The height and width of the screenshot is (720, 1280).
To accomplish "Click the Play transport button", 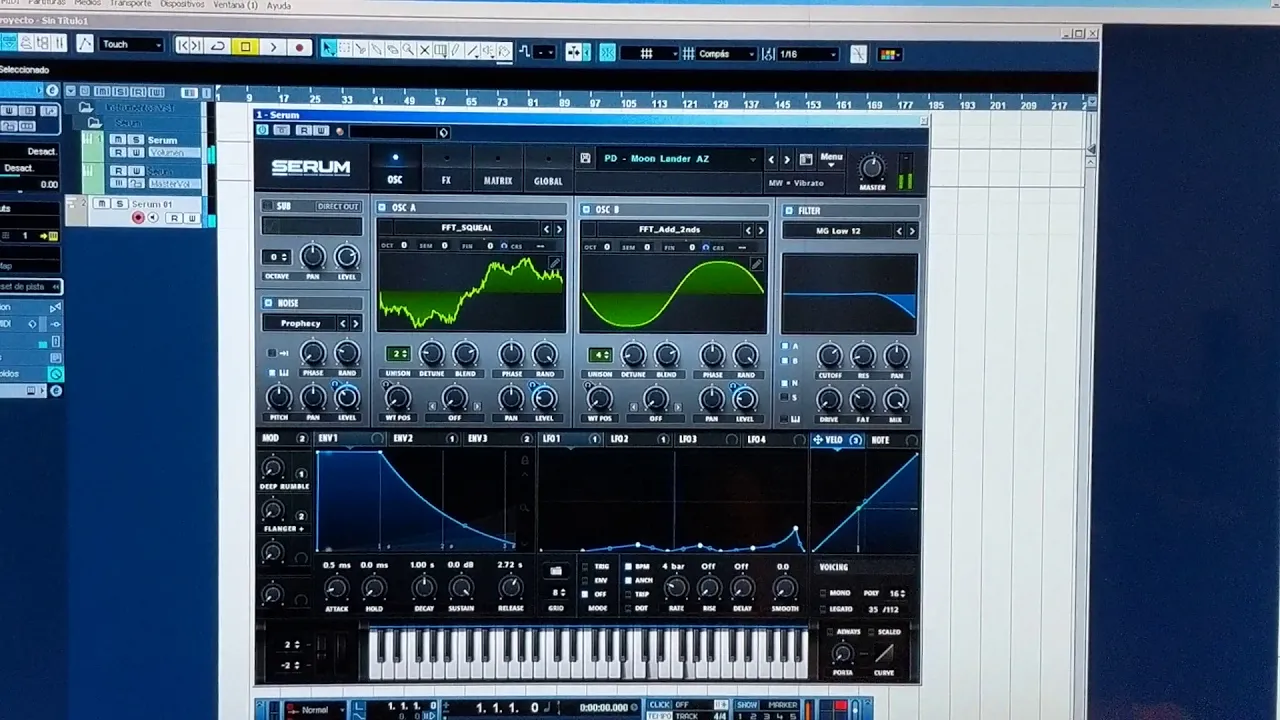I will click(272, 46).
